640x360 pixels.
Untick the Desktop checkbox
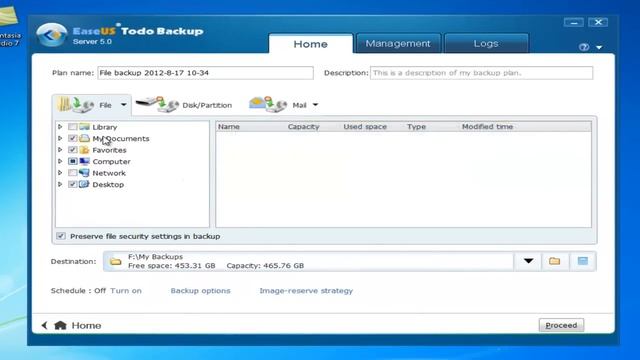tap(72, 184)
